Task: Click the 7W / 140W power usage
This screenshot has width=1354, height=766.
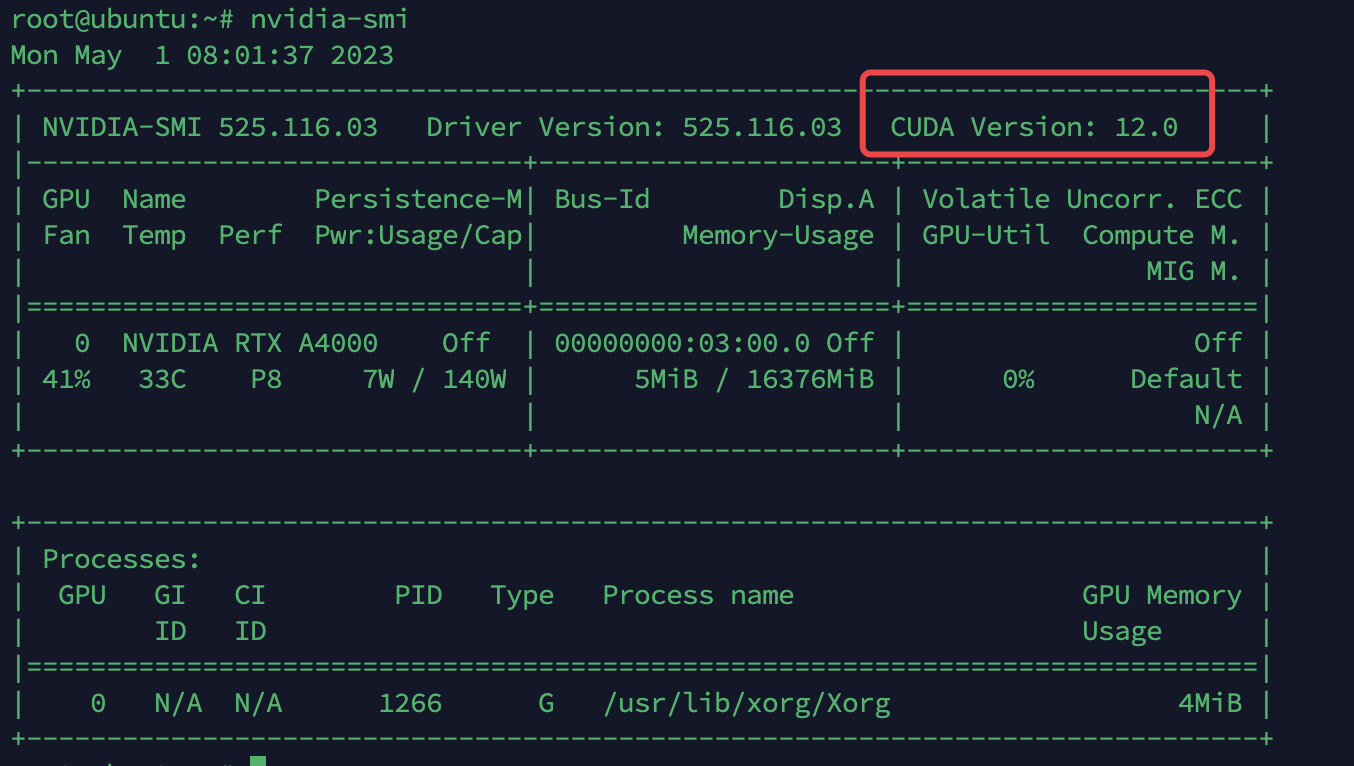Action: pyautogui.click(x=434, y=379)
